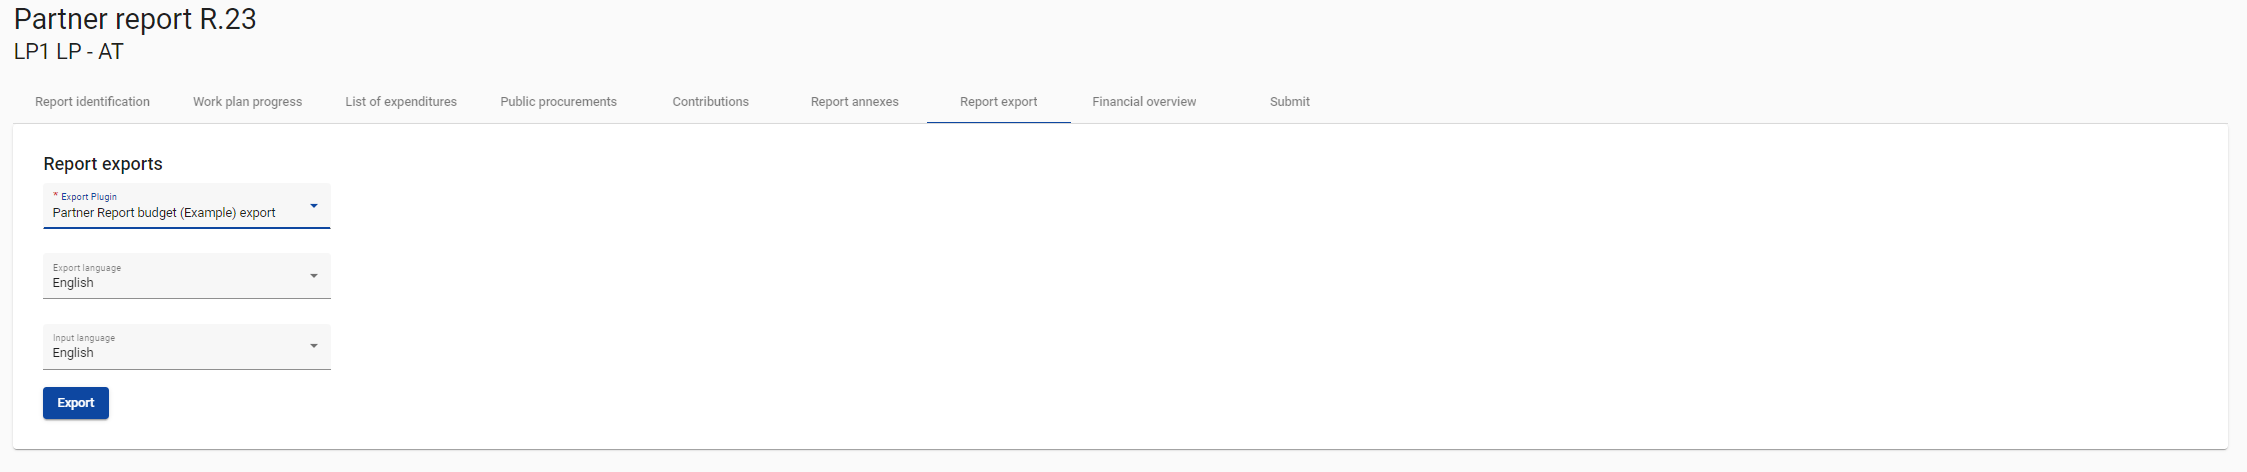Image resolution: width=2247 pixels, height=472 pixels.
Task: Go to the List of expenditures tab
Action: click(x=401, y=102)
